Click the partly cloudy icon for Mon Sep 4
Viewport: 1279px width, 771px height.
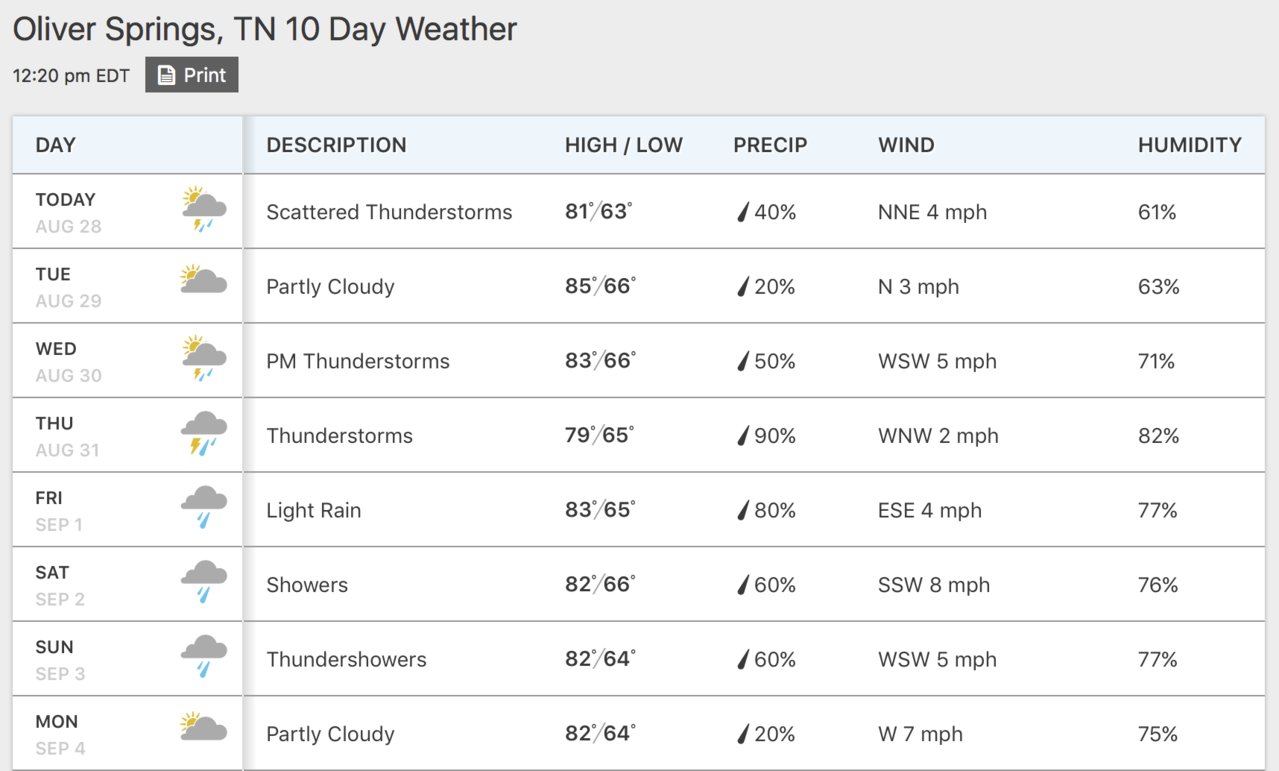tap(204, 727)
